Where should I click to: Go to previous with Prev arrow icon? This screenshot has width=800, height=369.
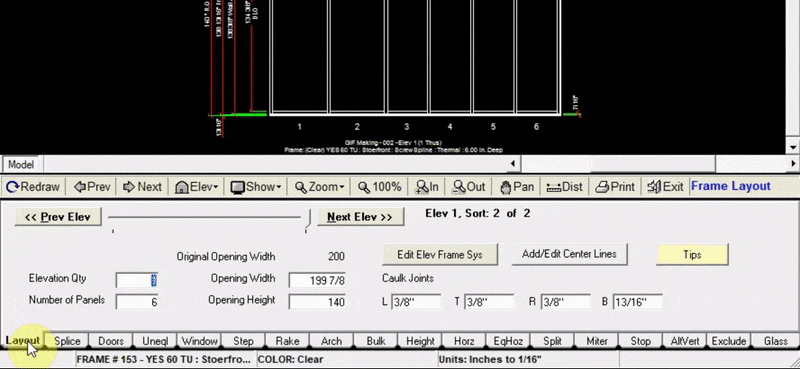coord(79,187)
